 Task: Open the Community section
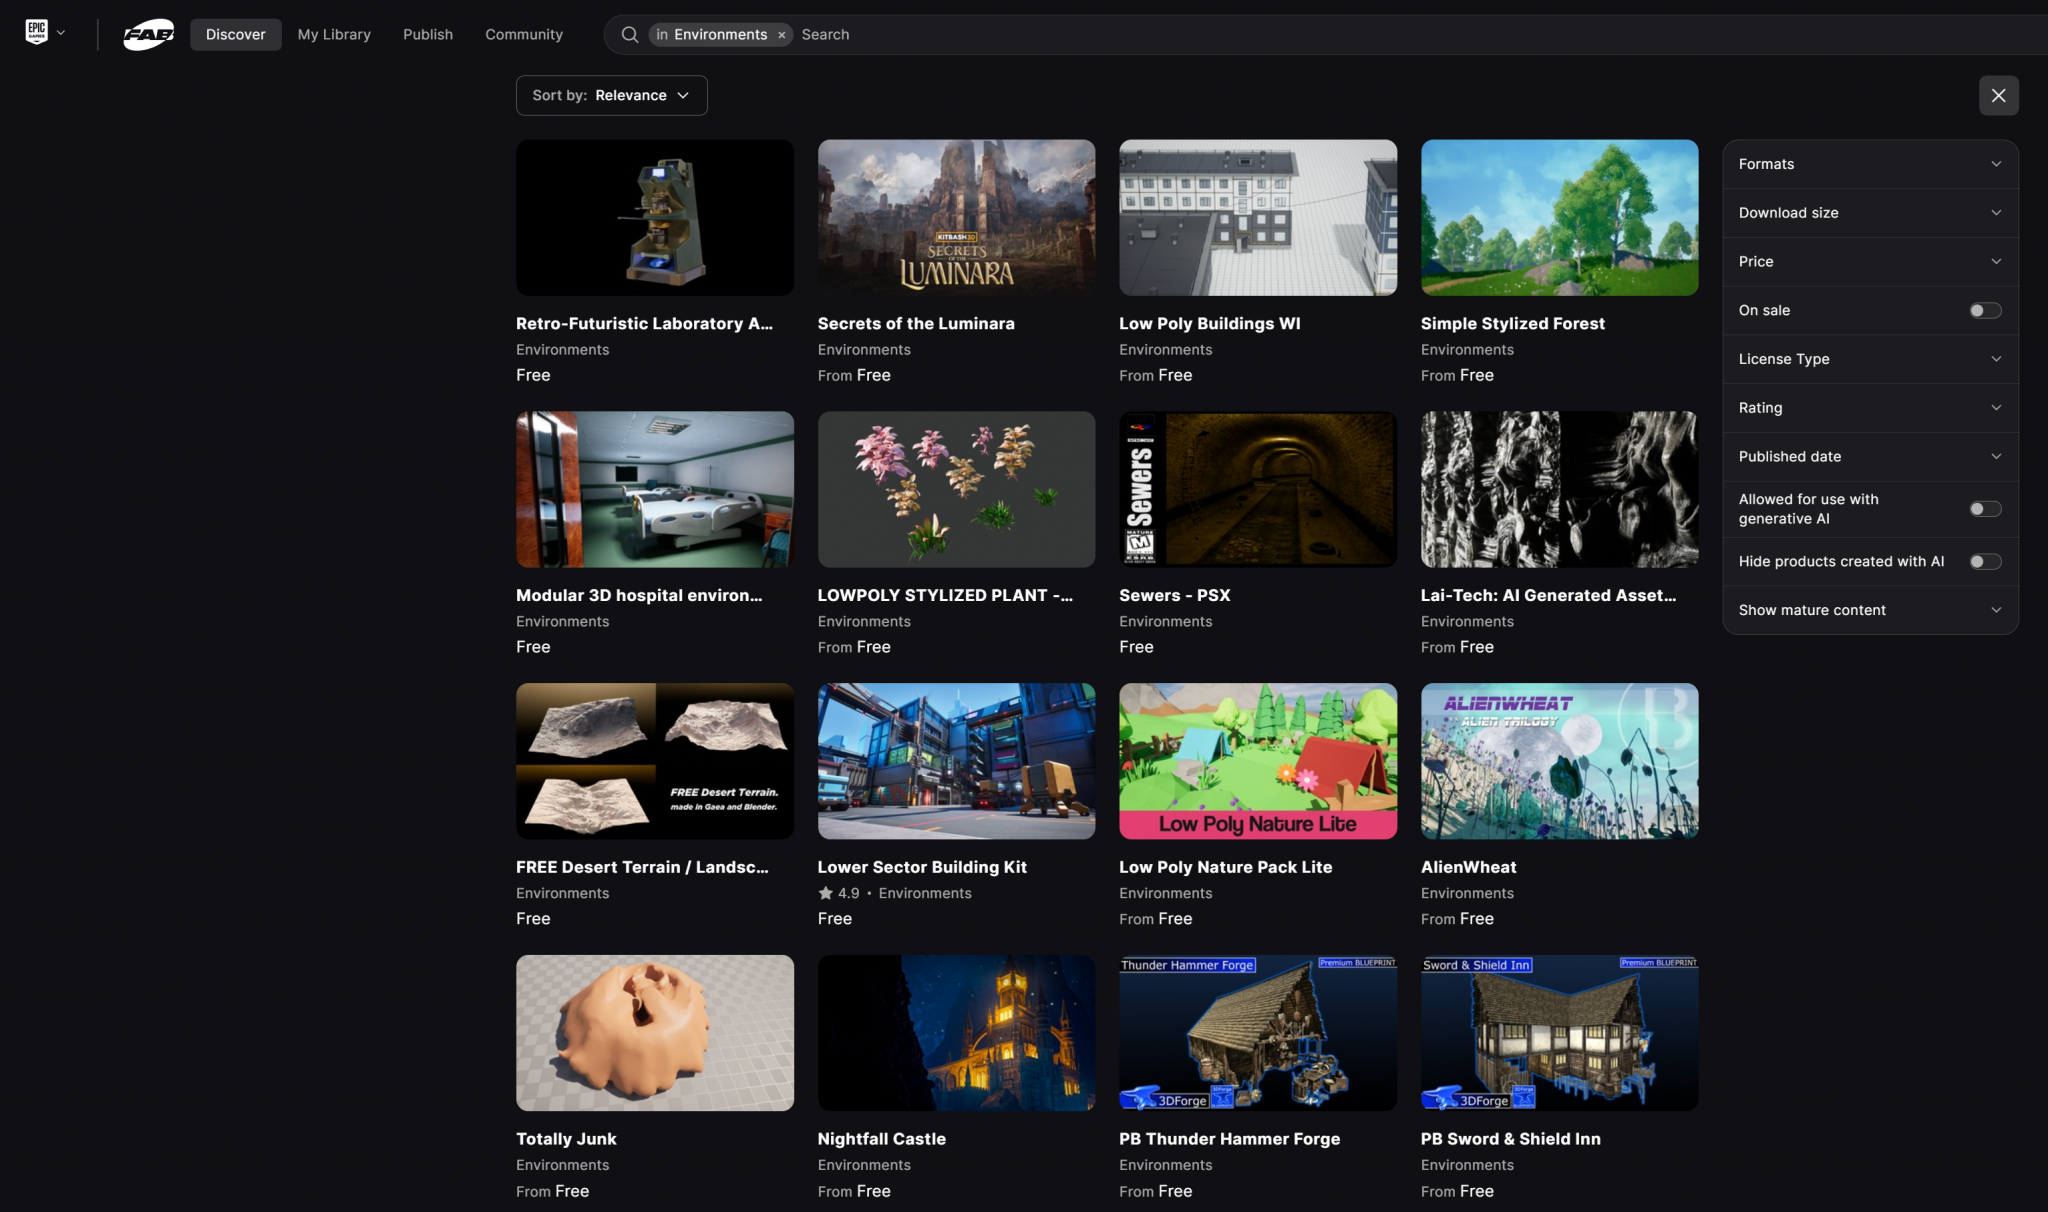tap(523, 34)
